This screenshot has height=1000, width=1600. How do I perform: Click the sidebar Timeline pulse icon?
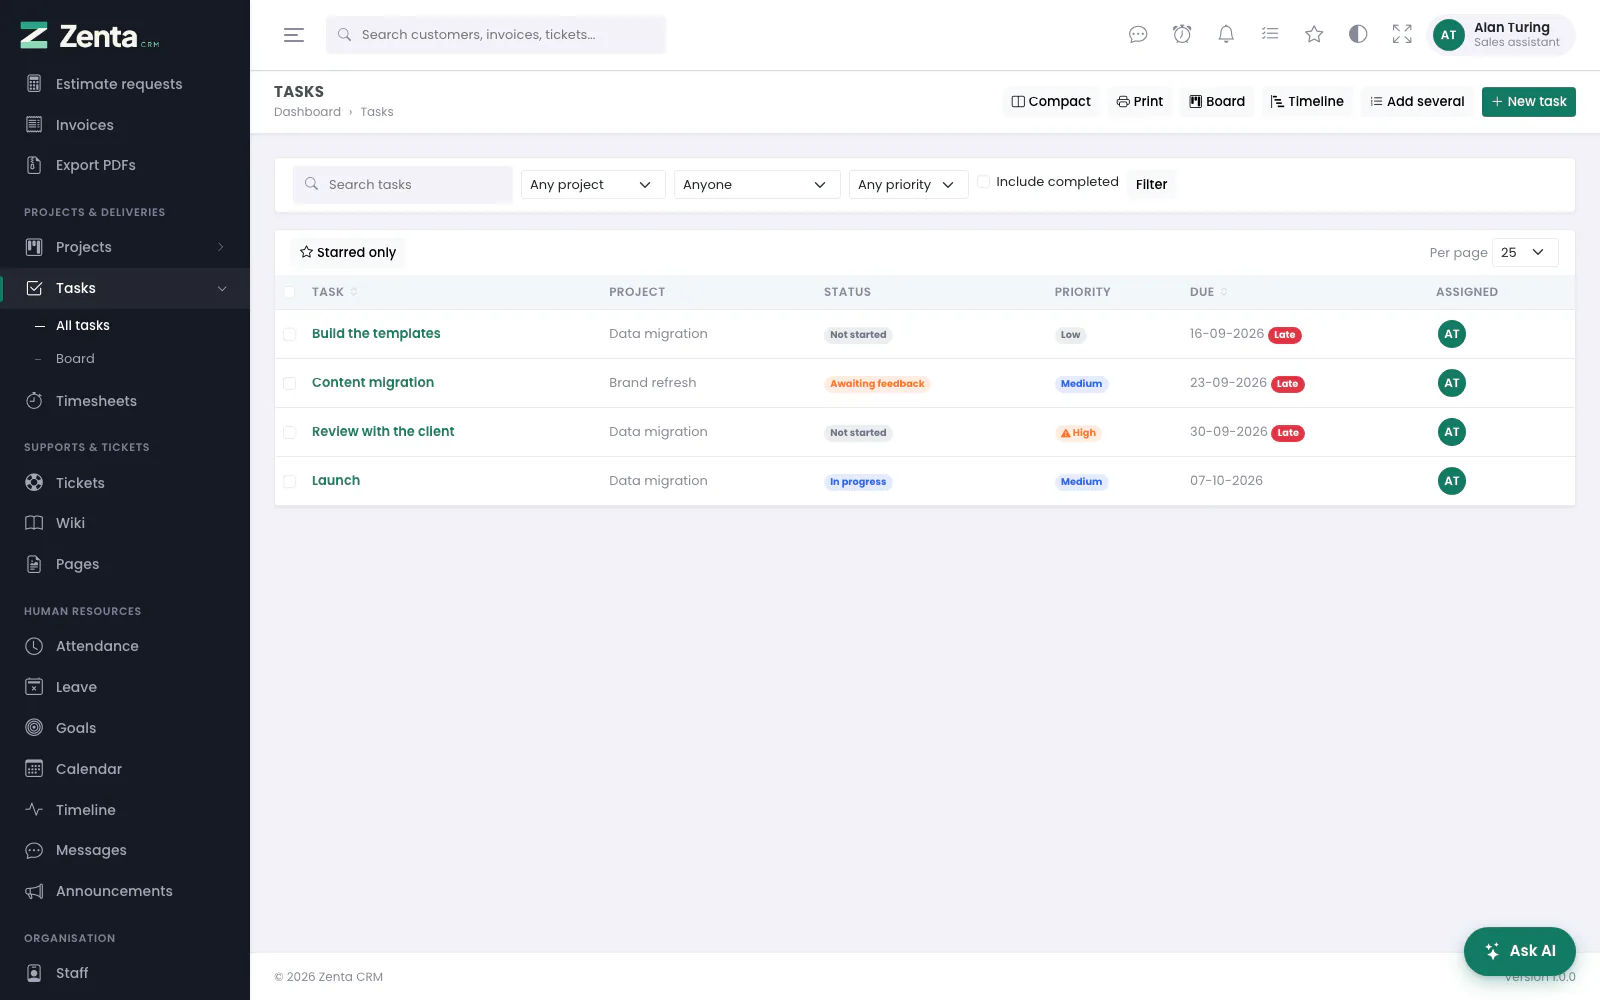coord(34,810)
